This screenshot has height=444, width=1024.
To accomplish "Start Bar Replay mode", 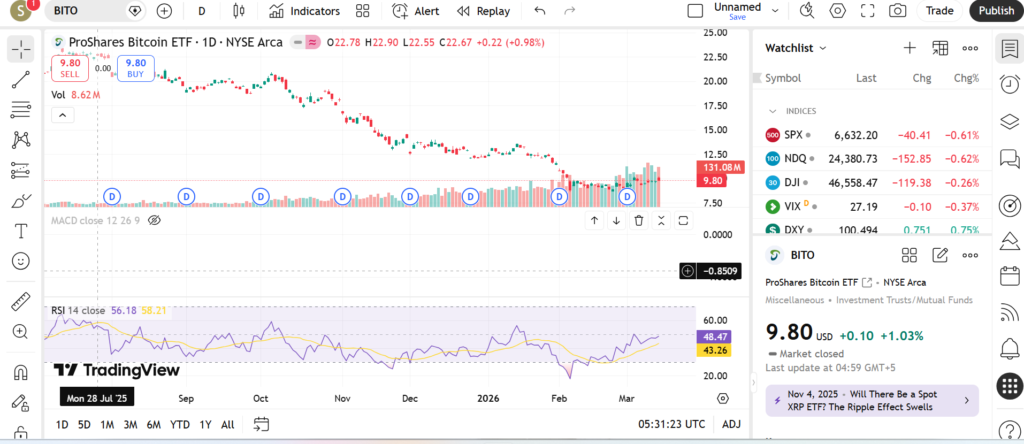I will click(483, 11).
